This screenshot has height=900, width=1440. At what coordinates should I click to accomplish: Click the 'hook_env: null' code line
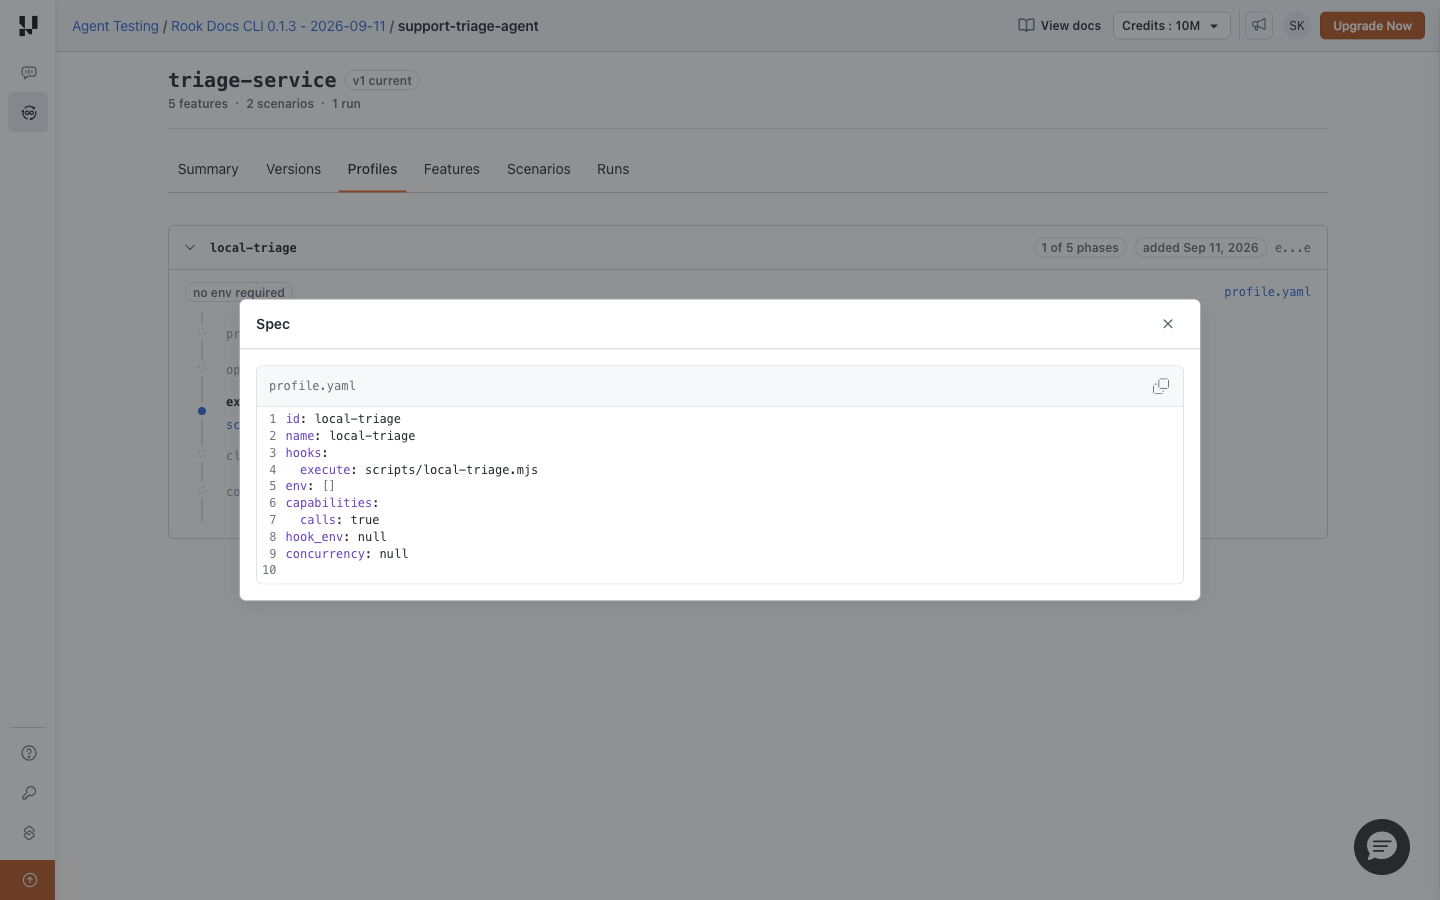pos(336,537)
